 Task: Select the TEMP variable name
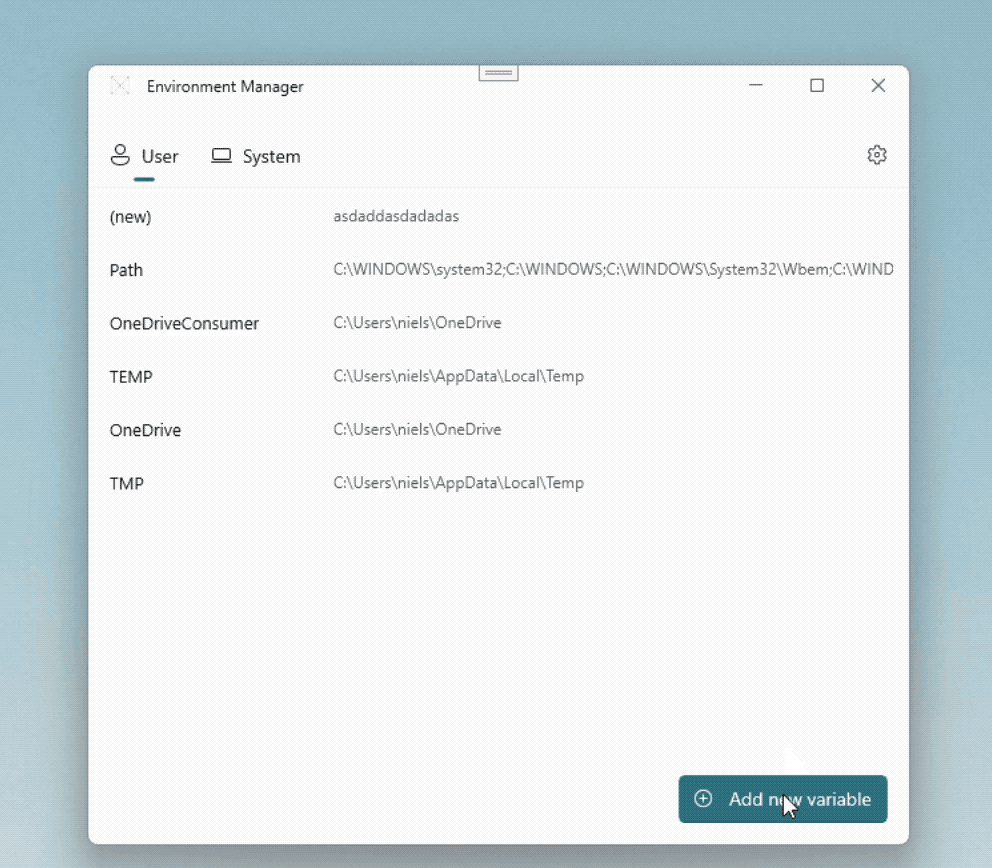pos(131,377)
